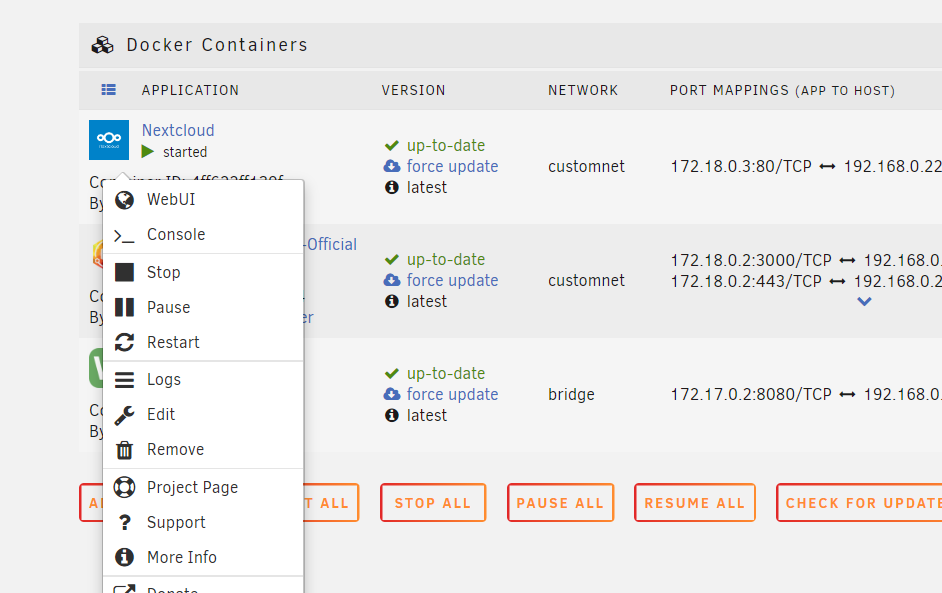
Task: Click the More Info circle icon
Action: [124, 557]
